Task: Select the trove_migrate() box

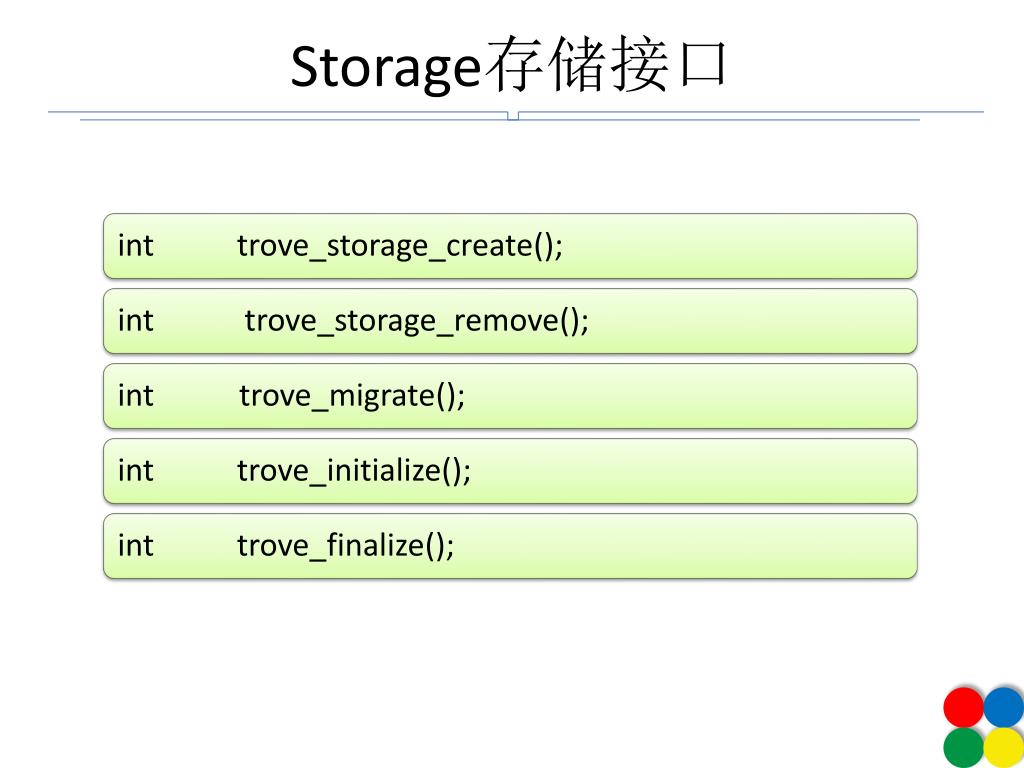Action: tap(510, 396)
